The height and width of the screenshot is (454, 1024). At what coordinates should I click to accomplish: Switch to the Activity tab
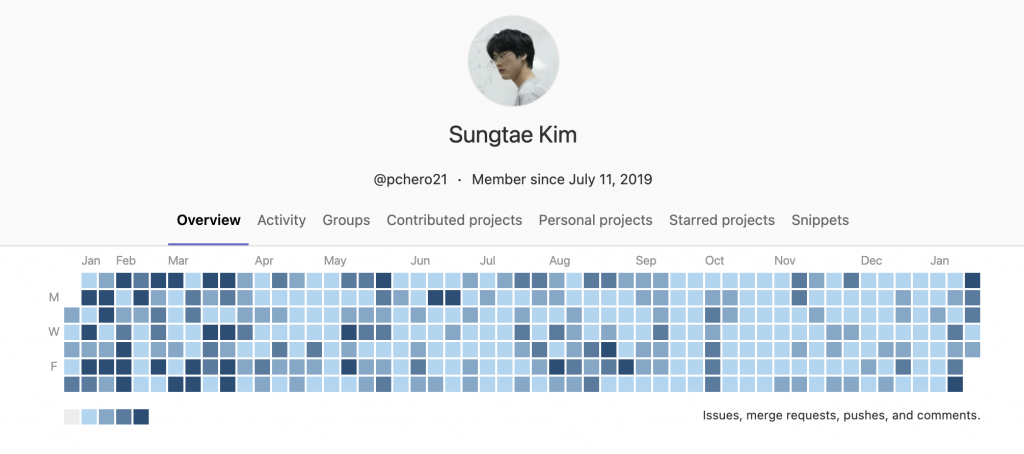(x=281, y=220)
